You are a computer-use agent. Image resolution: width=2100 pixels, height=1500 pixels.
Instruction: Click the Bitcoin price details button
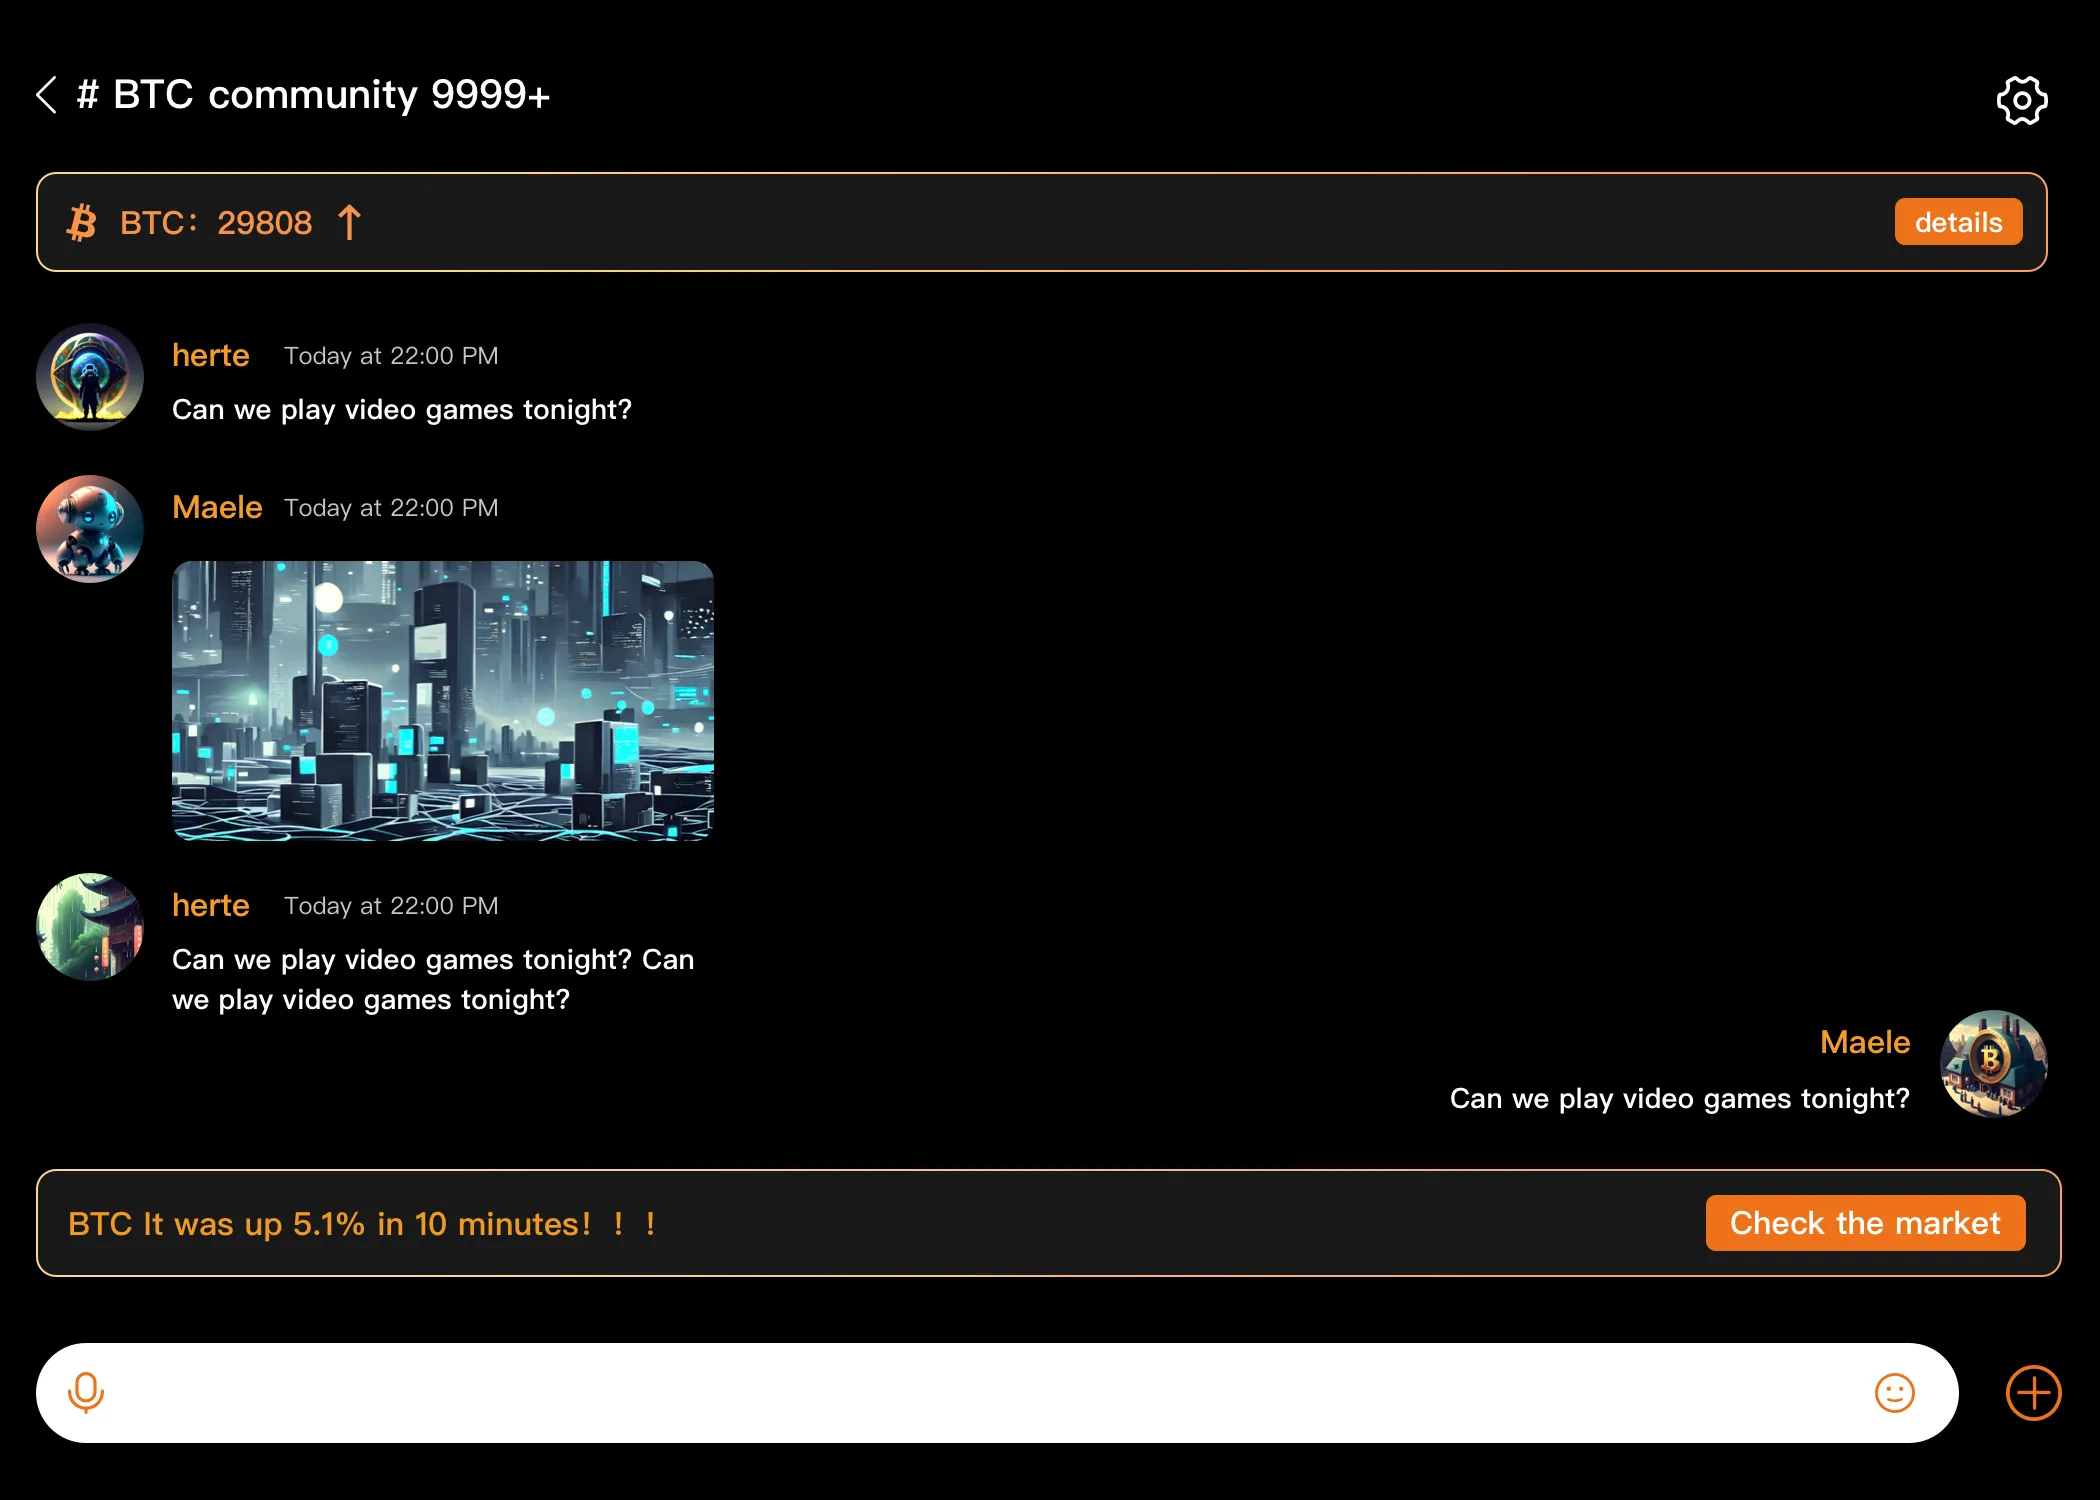[1959, 221]
